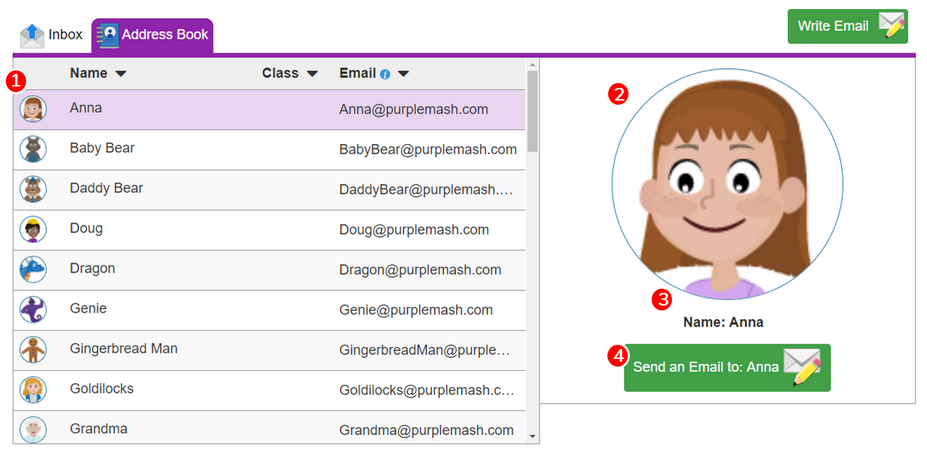Expand the Email column dropdown arrow
This screenshot has height=451, width=927.
pyautogui.click(x=403, y=74)
